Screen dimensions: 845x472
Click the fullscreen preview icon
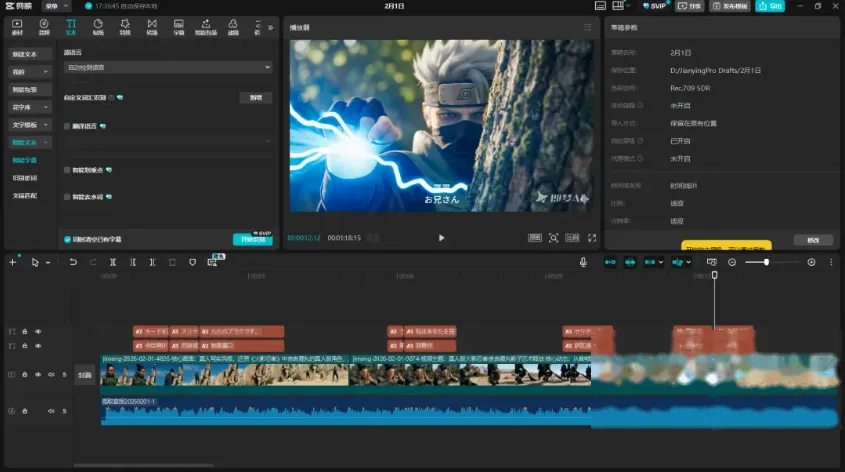[592, 238]
